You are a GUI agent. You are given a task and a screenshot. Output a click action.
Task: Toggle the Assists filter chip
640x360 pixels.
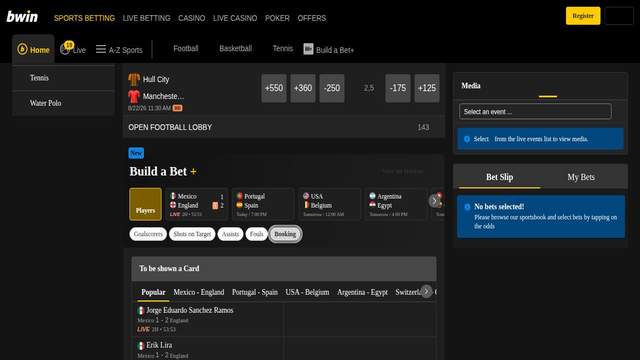[230, 234]
